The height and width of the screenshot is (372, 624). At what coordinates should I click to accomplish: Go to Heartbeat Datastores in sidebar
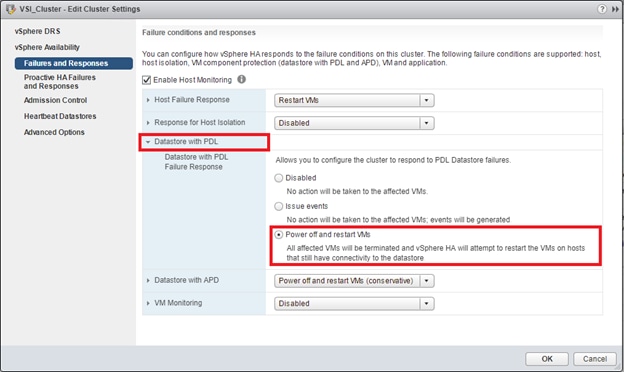pos(60,116)
